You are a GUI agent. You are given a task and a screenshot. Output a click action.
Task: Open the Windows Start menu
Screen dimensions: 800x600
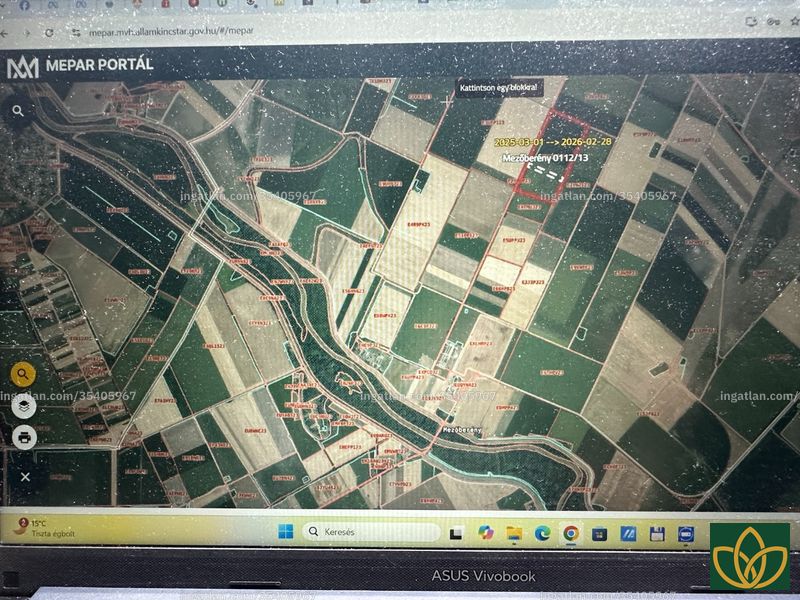click(285, 532)
